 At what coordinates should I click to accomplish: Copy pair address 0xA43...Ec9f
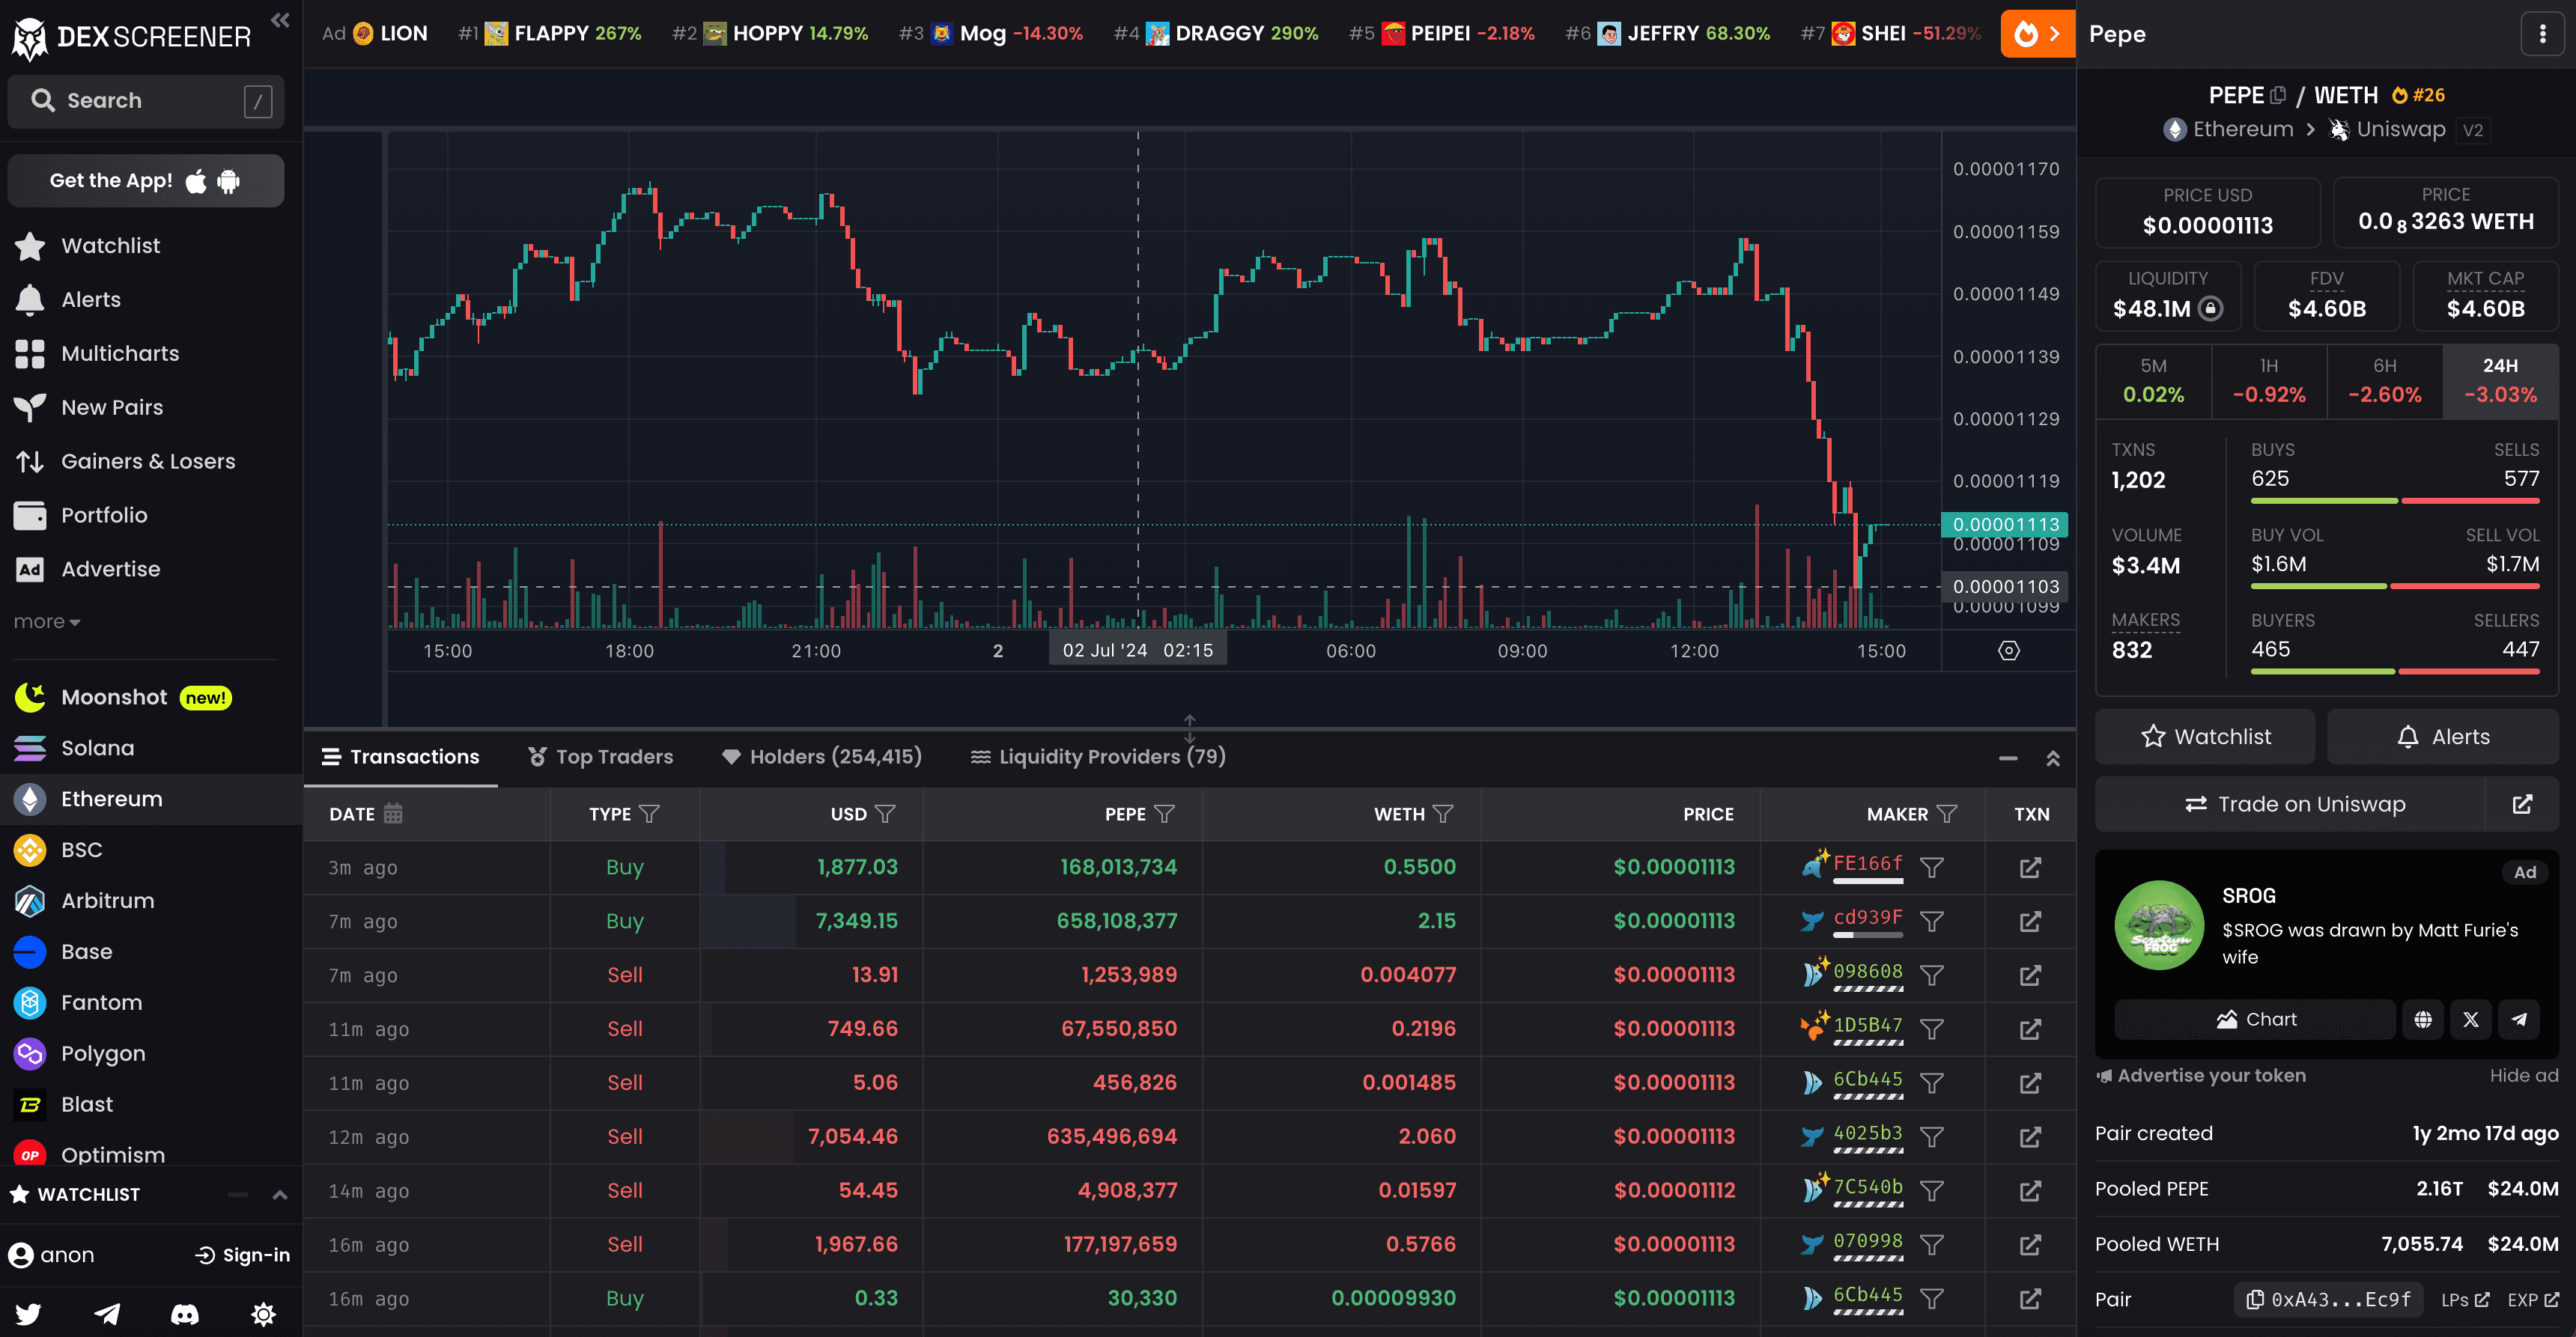2328,1300
